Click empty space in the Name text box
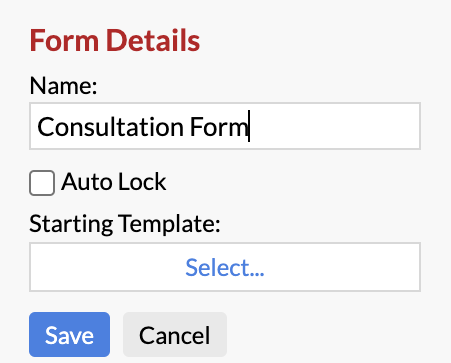The image size is (451, 363). pyautogui.click(x=333, y=126)
